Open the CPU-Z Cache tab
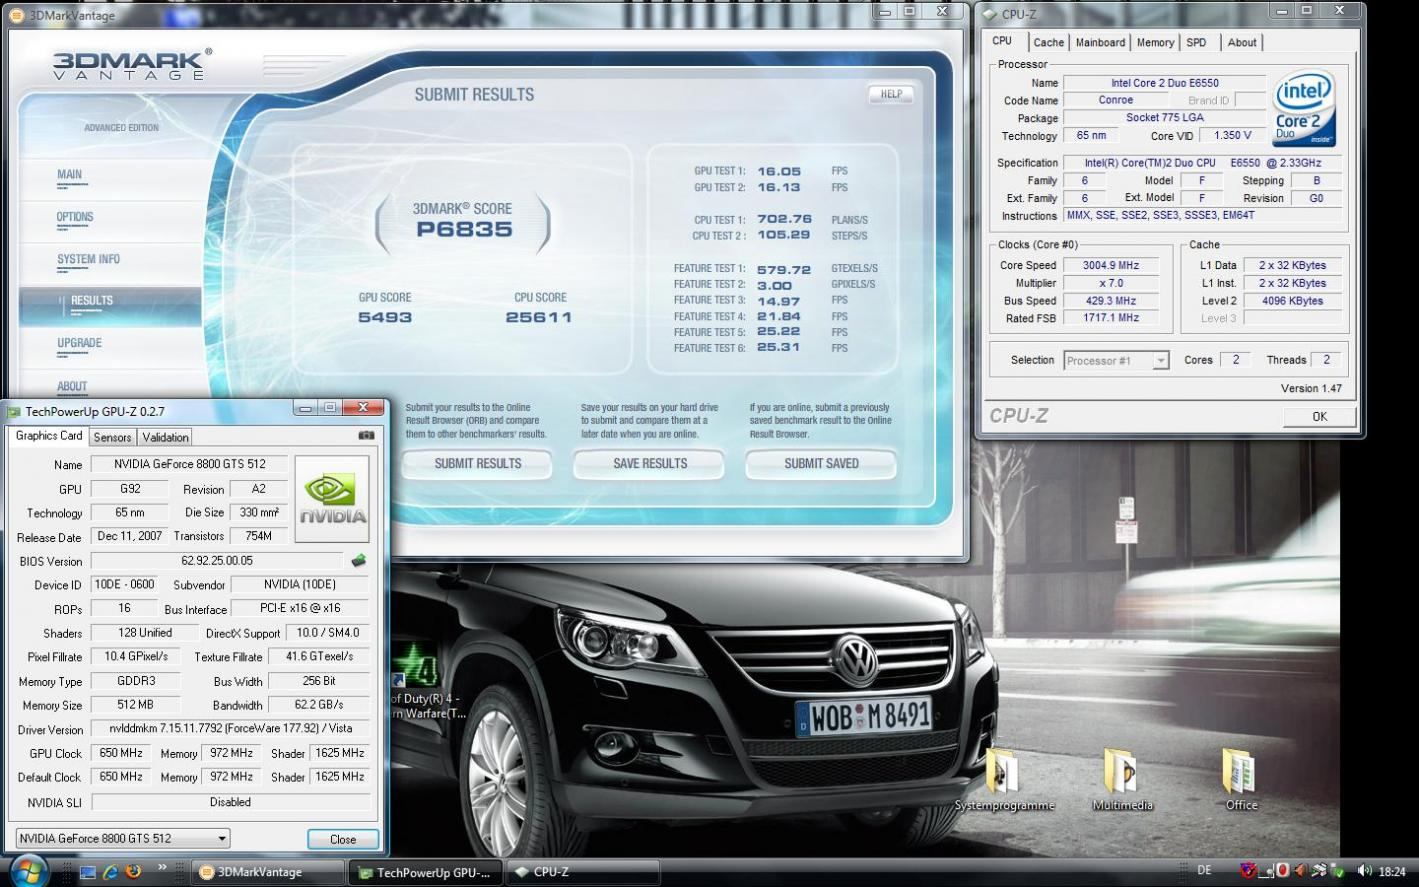The height and width of the screenshot is (887, 1419). pyautogui.click(x=1048, y=42)
